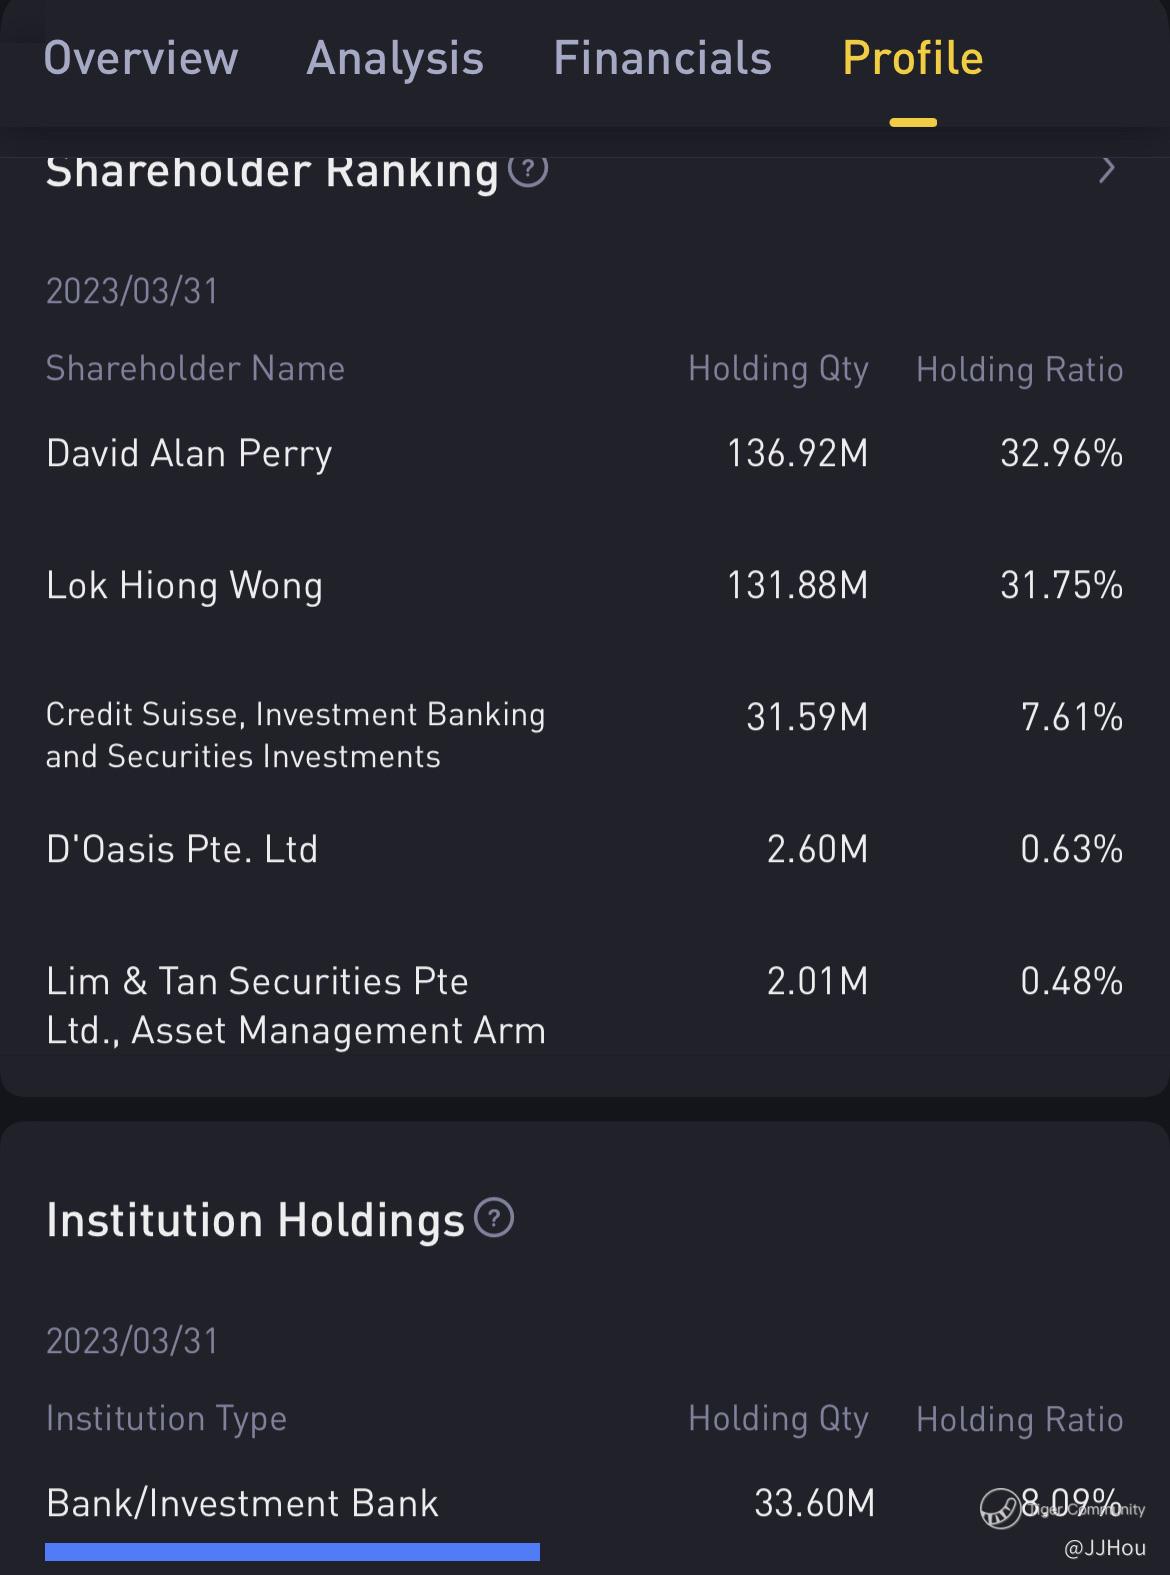The height and width of the screenshot is (1575, 1170).
Task: Click the Holding Qty column header for shareholders
Action: 778,369
